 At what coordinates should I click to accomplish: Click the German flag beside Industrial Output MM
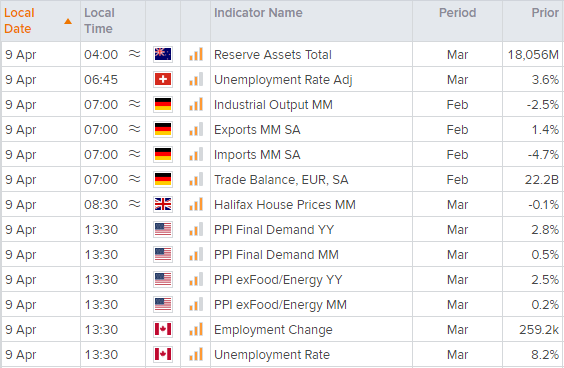[x=163, y=104]
